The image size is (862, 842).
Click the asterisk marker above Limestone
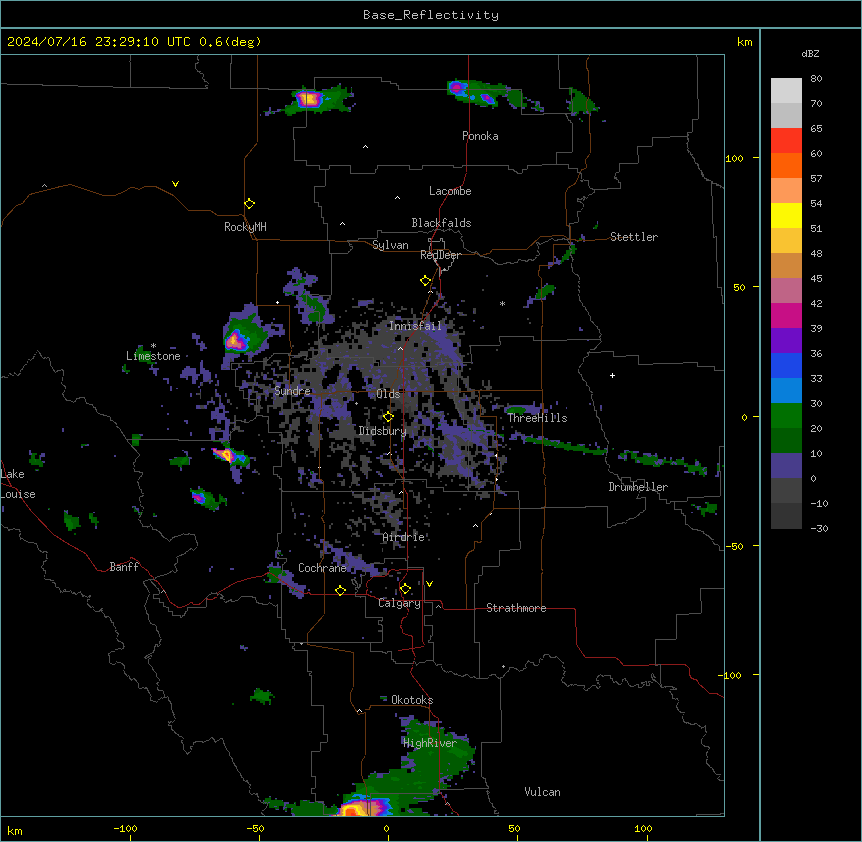(153, 346)
